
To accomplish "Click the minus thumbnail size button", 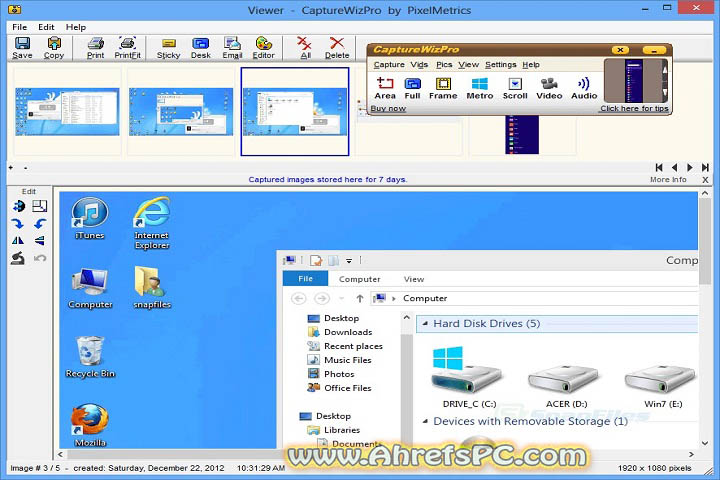I will pyautogui.click(x=25, y=168).
